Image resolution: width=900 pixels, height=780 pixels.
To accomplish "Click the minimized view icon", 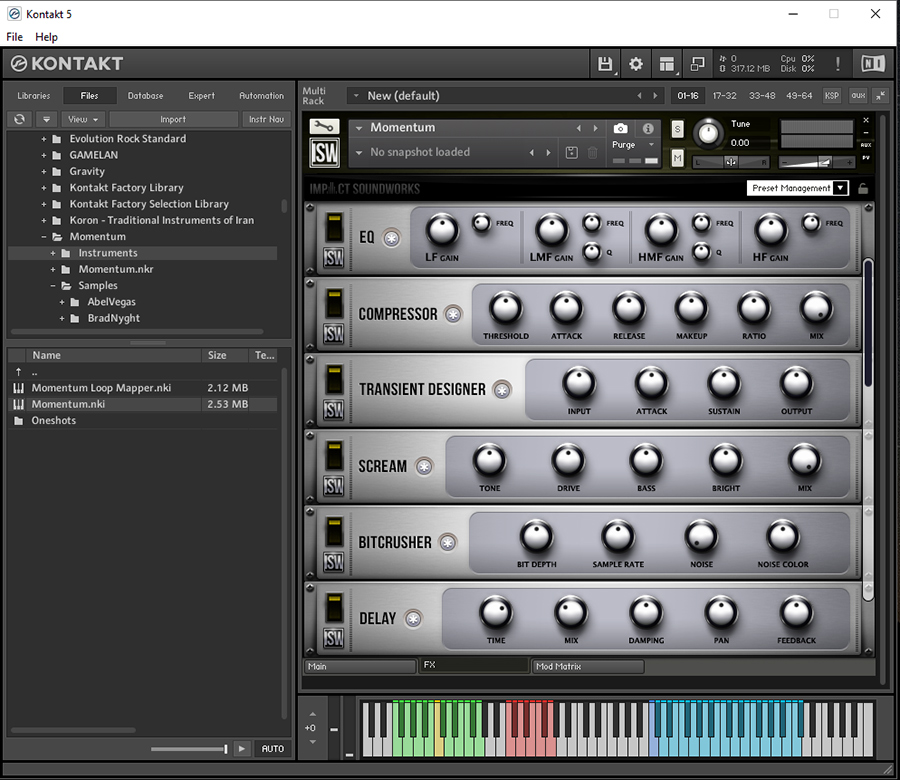I will coord(697,64).
